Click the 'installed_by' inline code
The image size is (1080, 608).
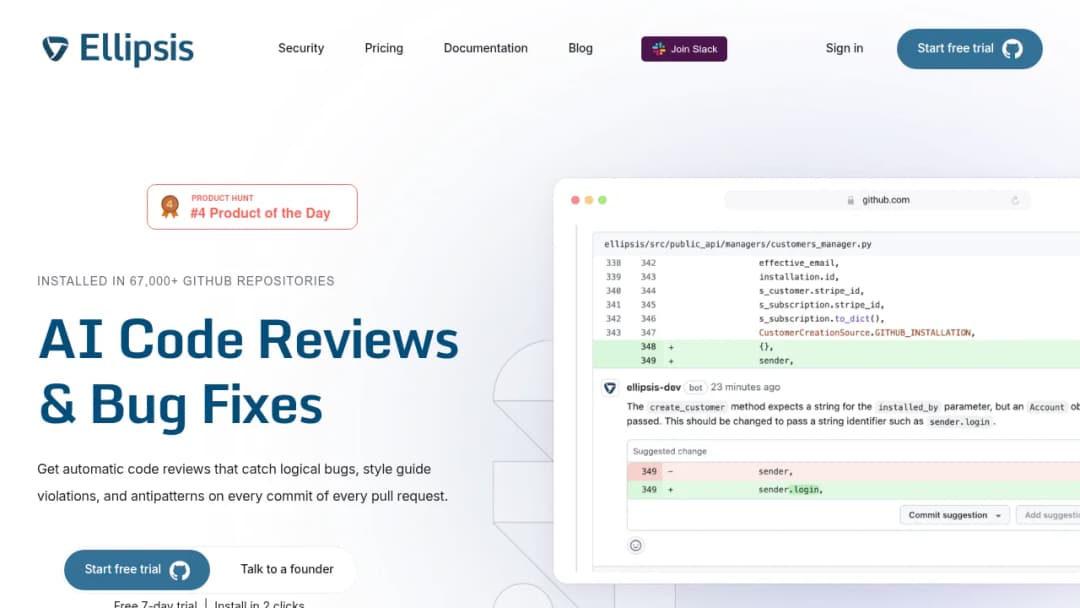908,408
